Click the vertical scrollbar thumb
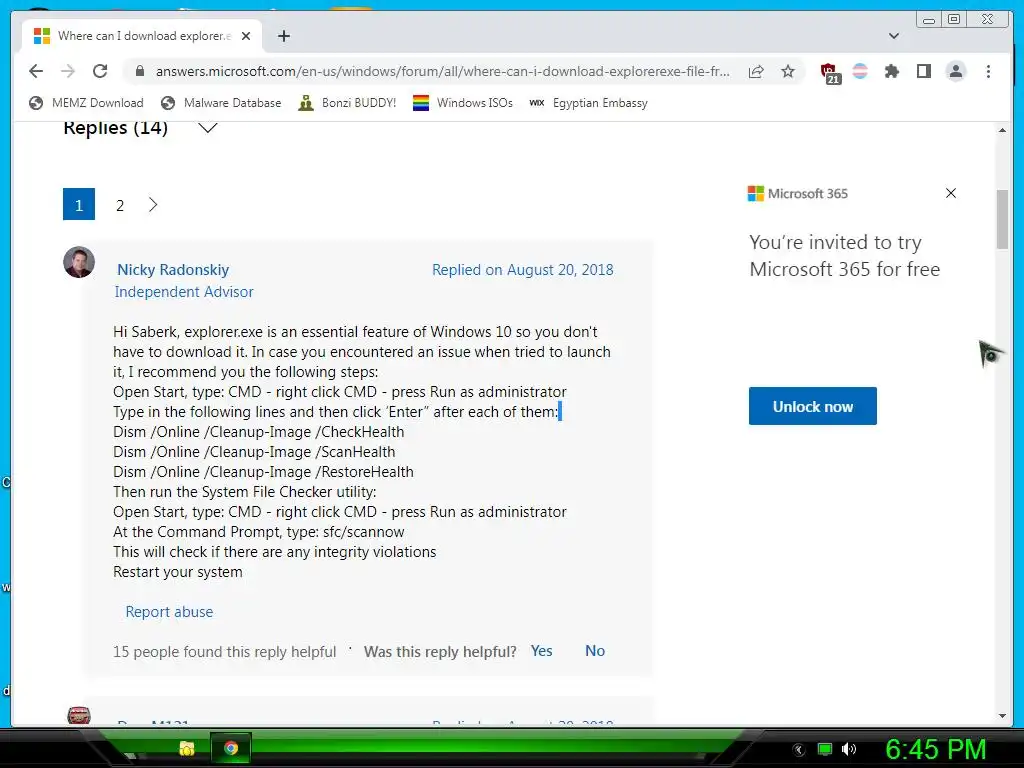1024x768 pixels. click(1002, 219)
